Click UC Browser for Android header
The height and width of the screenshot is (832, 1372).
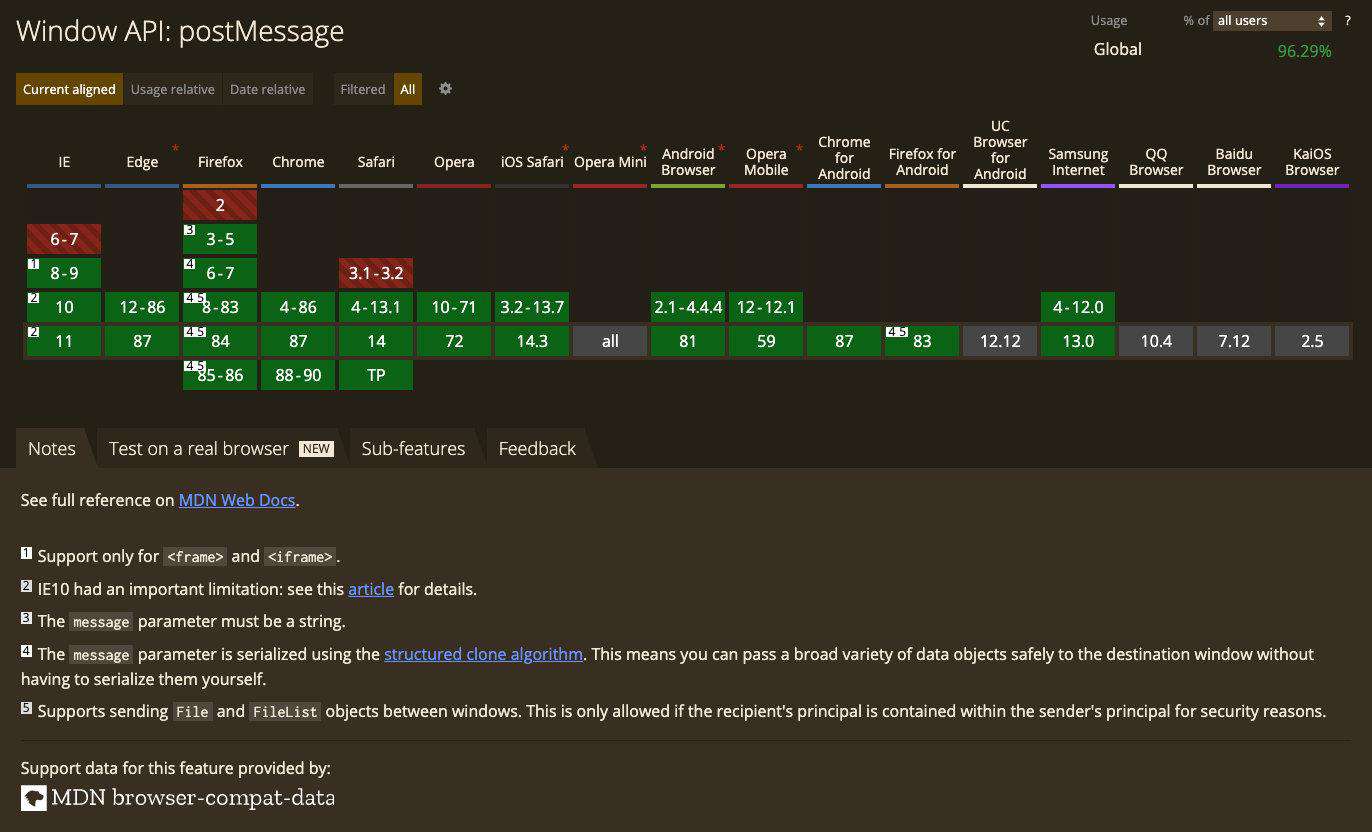coord(1000,150)
